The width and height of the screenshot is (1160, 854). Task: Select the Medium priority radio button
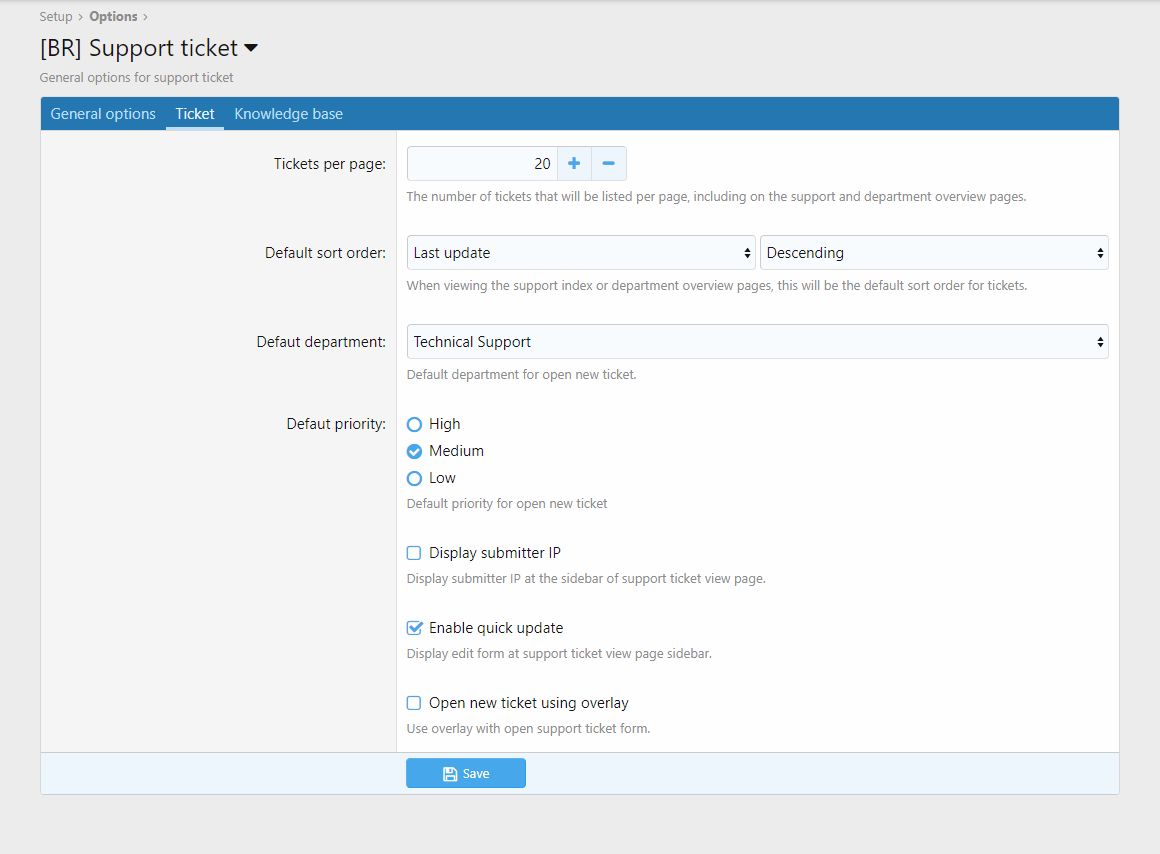(414, 451)
